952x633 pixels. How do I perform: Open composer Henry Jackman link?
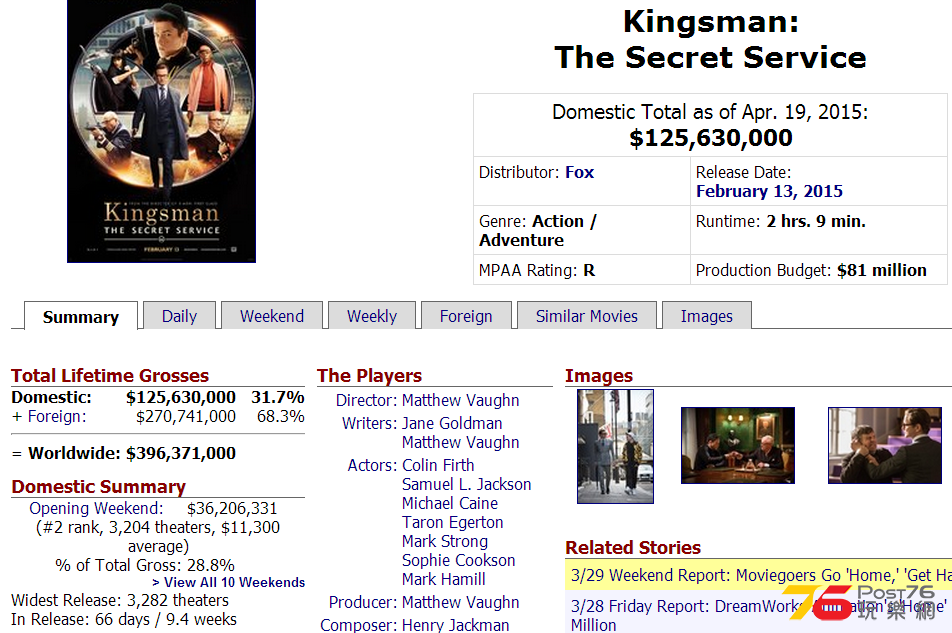[x=455, y=625]
